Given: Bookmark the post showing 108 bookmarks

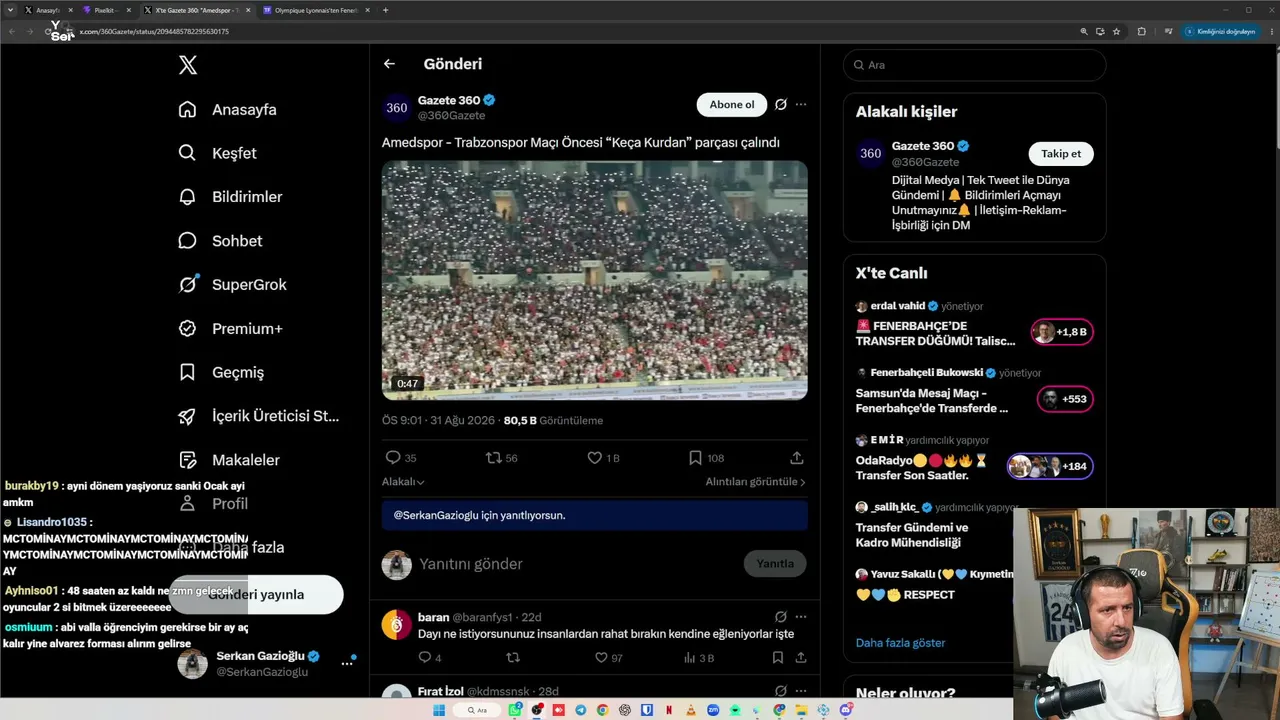Looking at the screenshot, I should point(695,458).
